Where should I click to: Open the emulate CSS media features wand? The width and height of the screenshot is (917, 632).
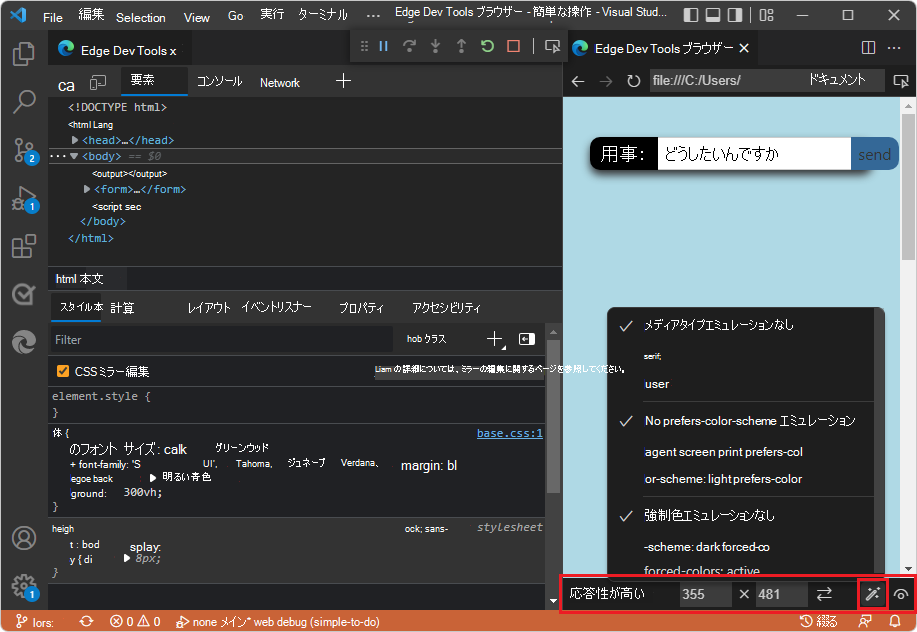[x=873, y=594]
